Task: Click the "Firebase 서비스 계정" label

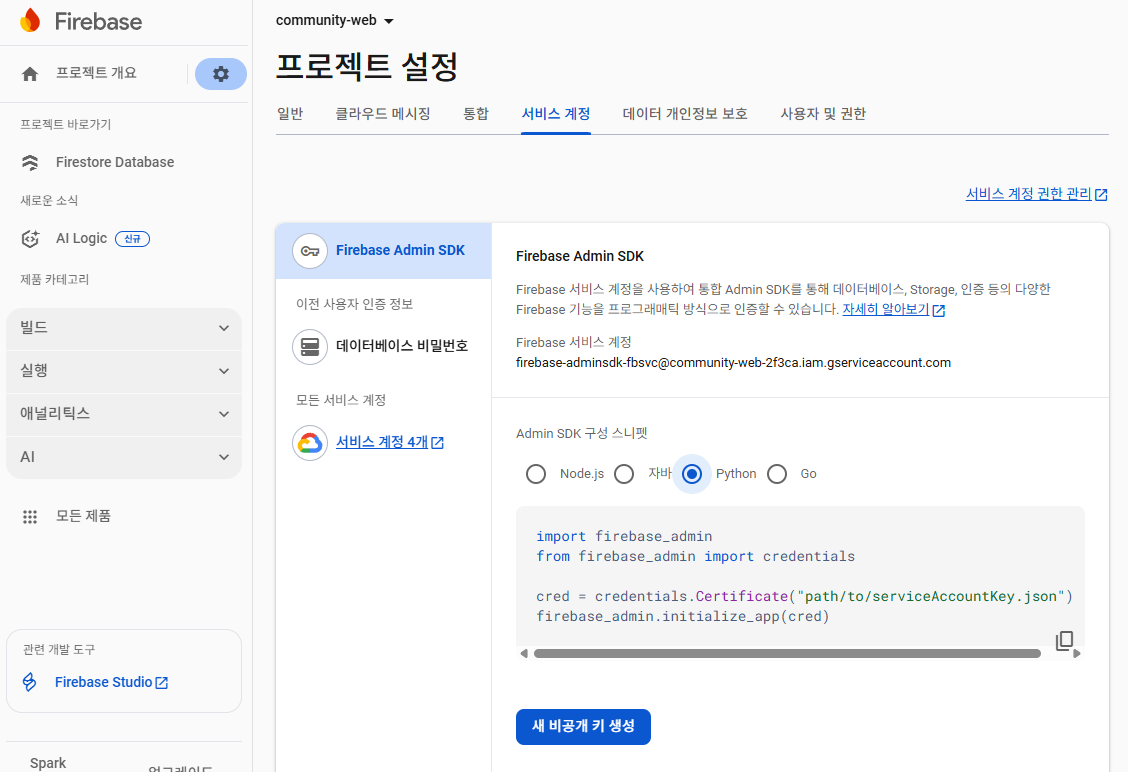Action: pyautogui.click(x=573, y=343)
